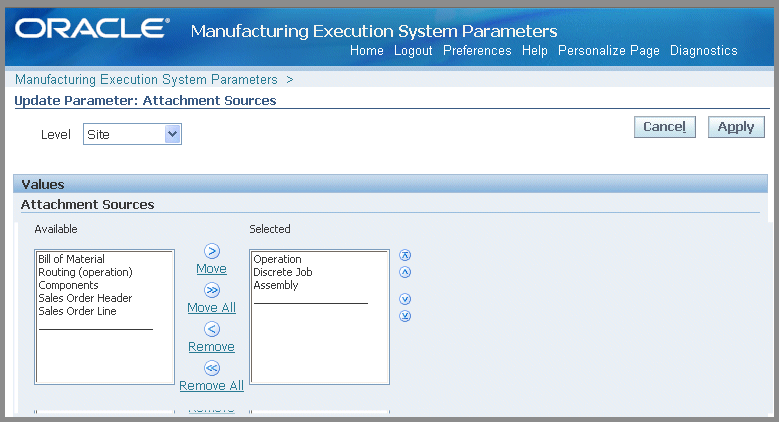The image size is (779, 422).
Task: Select Discrete Job in Selected list
Action: [283, 272]
